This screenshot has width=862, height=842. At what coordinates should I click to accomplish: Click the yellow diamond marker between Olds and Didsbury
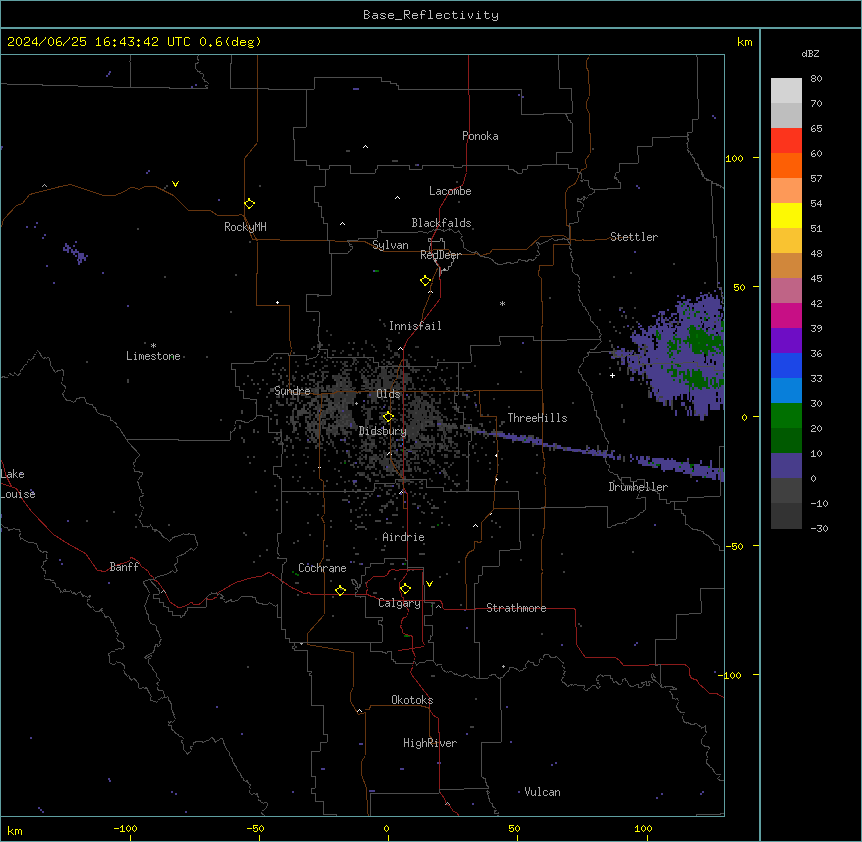click(389, 417)
